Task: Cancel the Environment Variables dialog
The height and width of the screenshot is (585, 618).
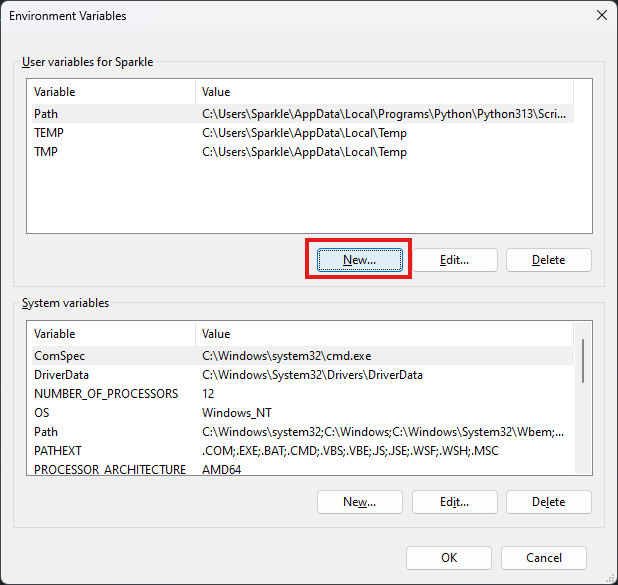Action: pyautogui.click(x=543, y=557)
